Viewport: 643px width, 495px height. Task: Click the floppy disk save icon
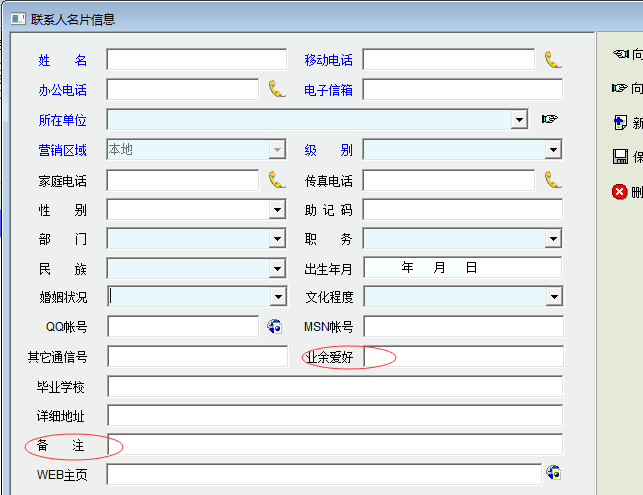coord(620,157)
